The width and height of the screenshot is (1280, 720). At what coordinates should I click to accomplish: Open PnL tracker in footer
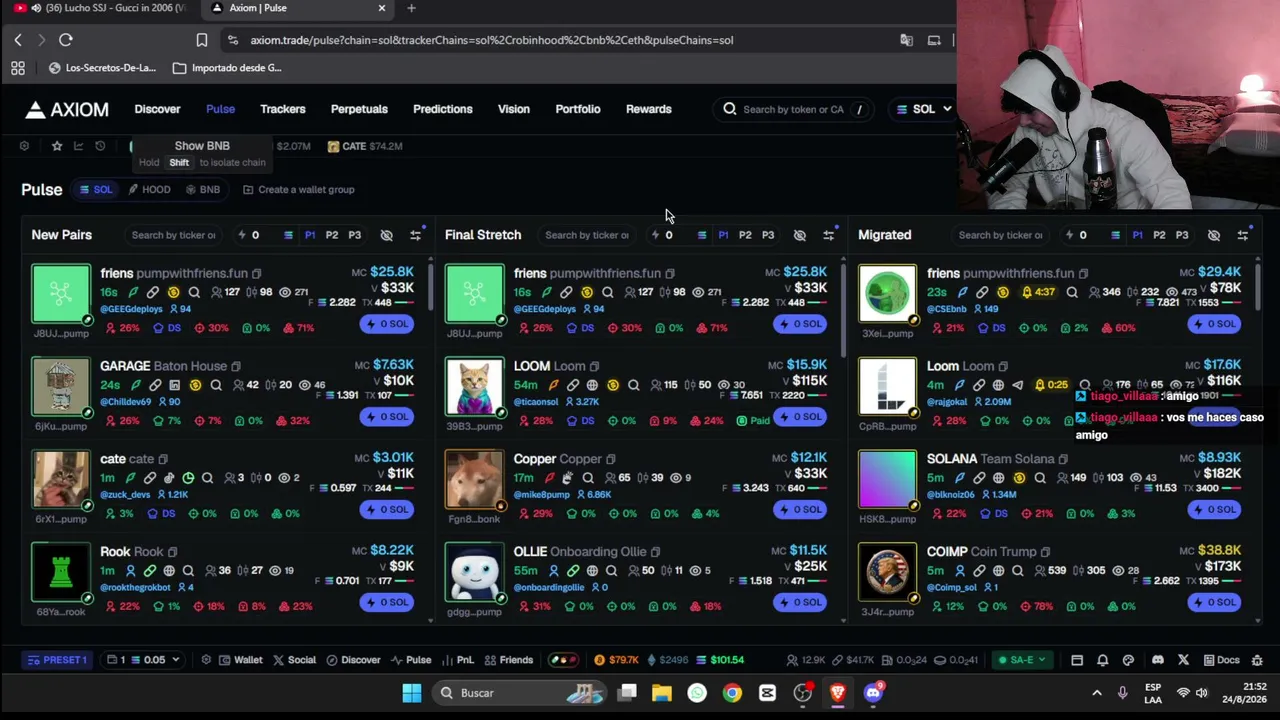coord(458,660)
